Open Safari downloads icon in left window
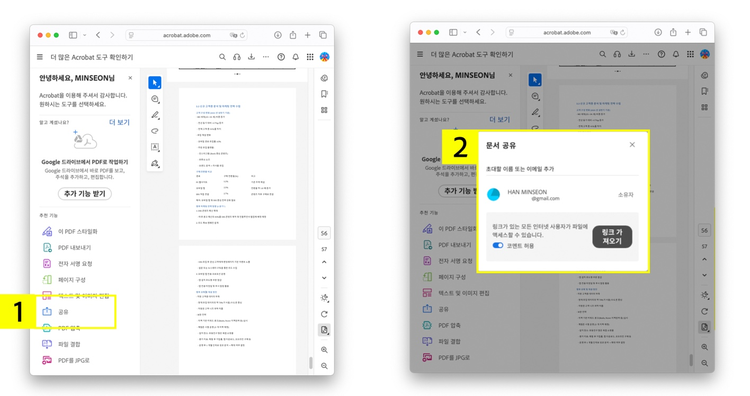 click(277, 35)
